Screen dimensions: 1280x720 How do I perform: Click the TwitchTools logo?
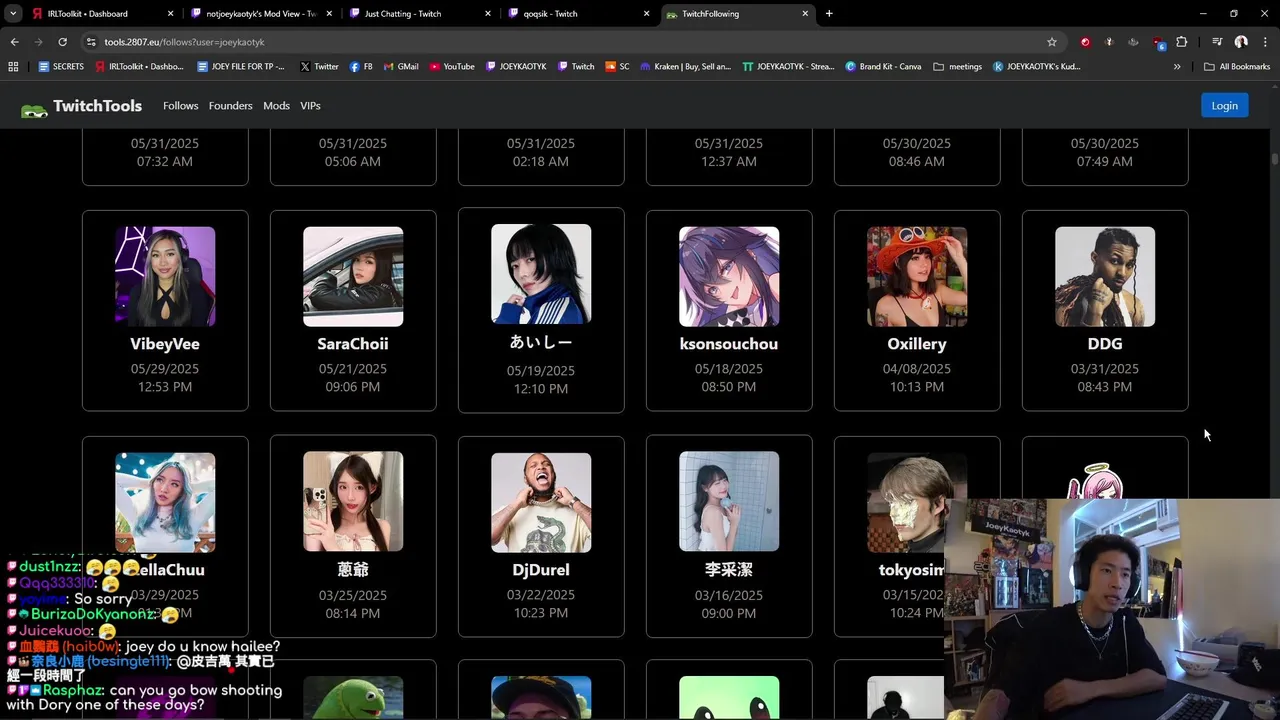click(81, 106)
